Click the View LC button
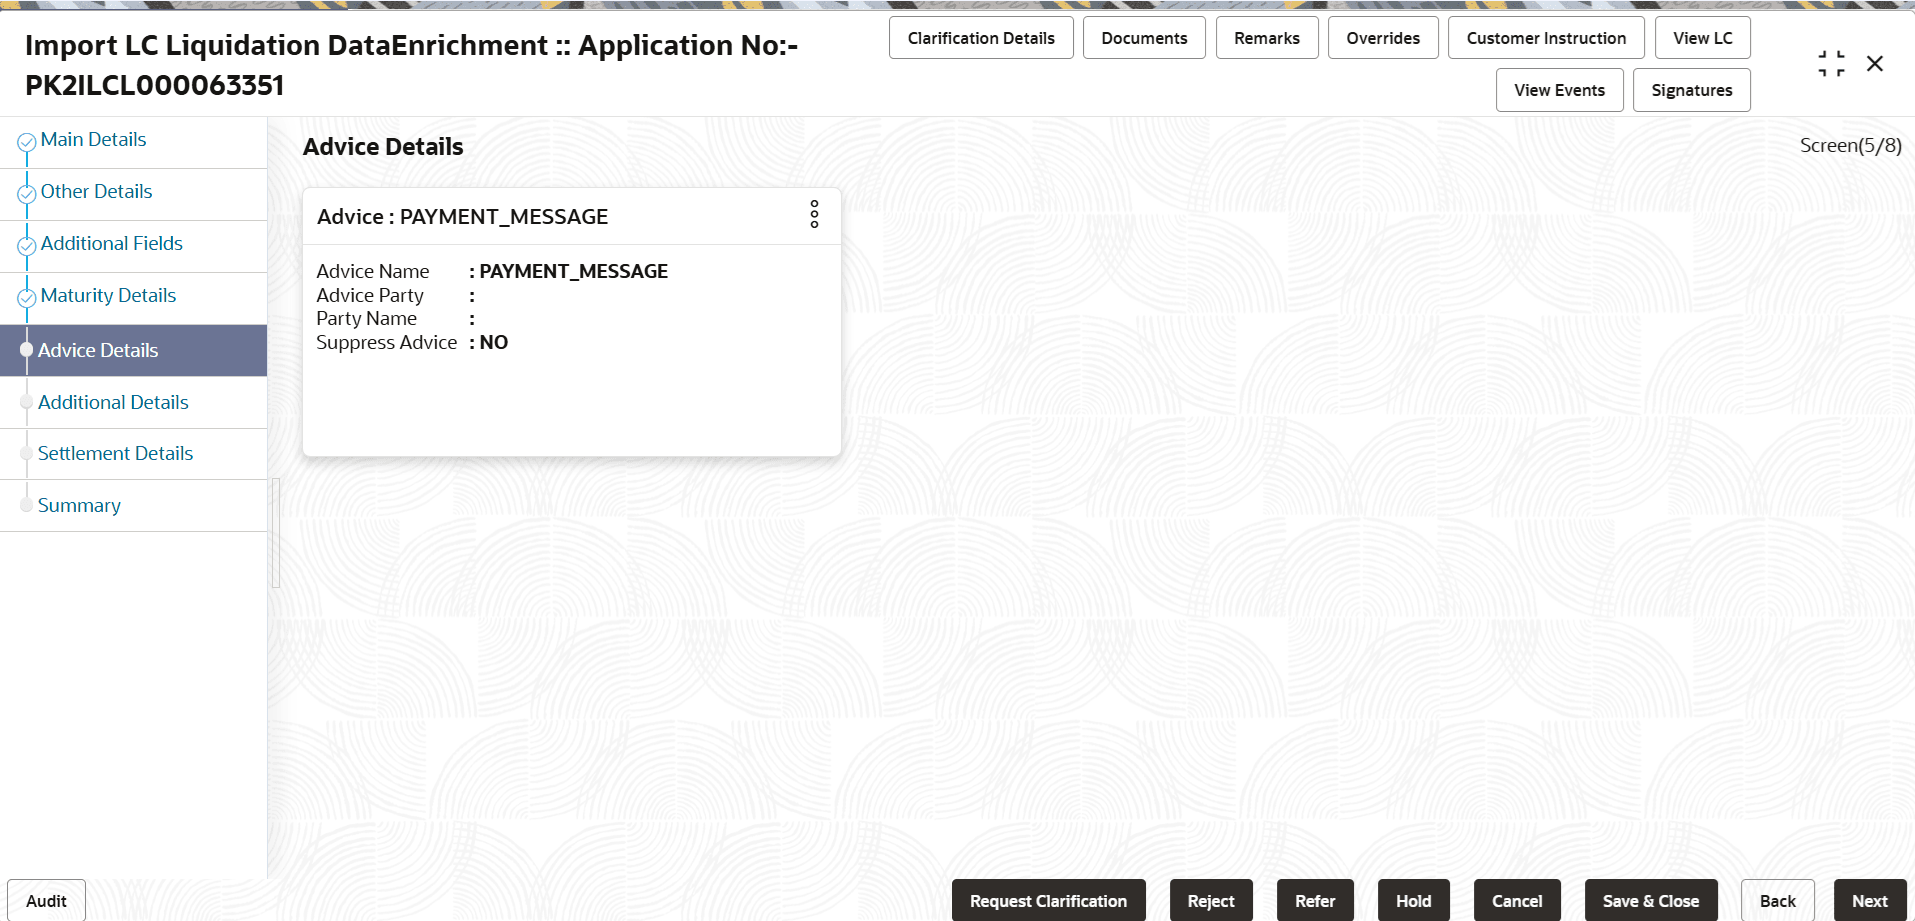 pyautogui.click(x=1703, y=38)
